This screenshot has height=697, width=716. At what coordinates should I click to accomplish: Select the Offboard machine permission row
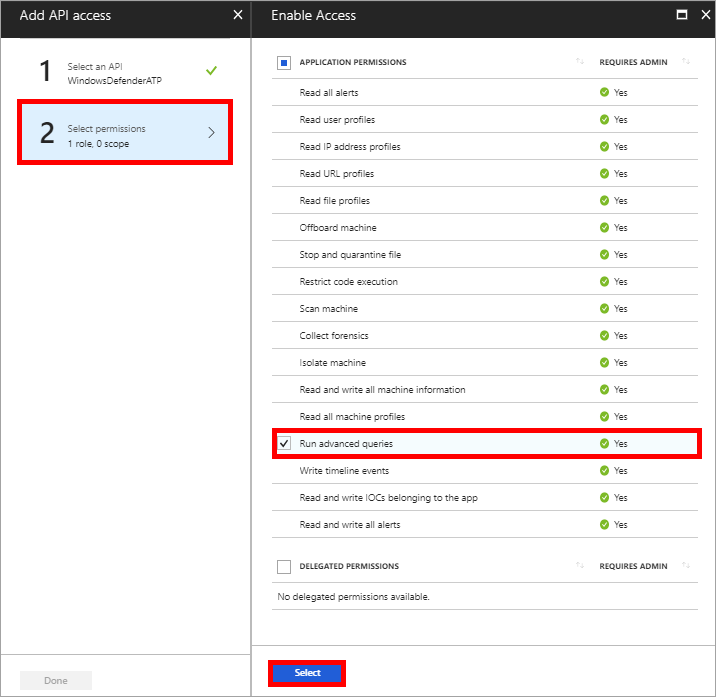[x=338, y=228]
